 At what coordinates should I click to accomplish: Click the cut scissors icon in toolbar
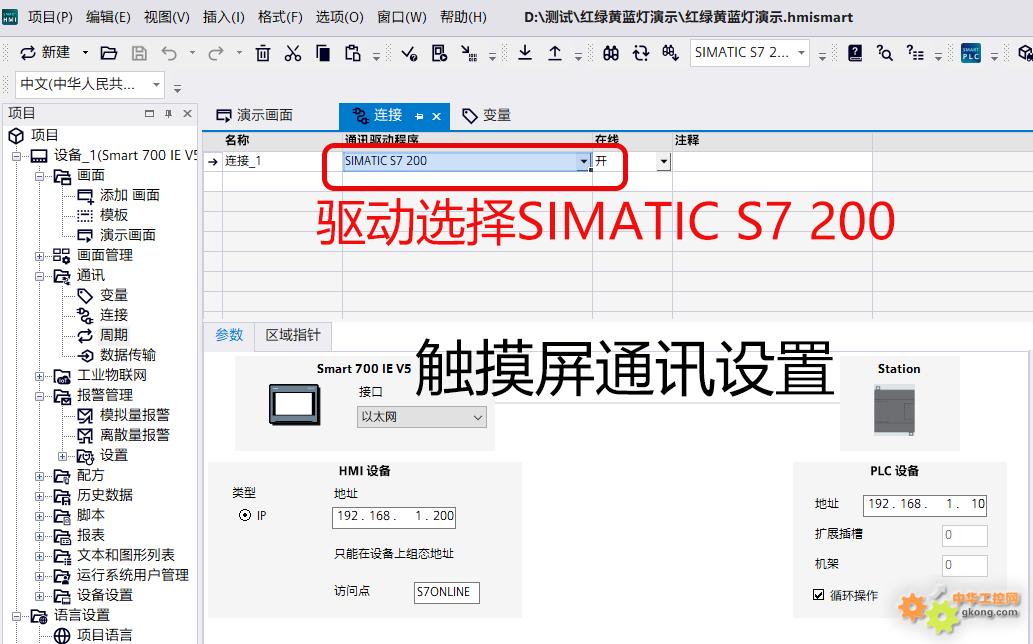293,53
